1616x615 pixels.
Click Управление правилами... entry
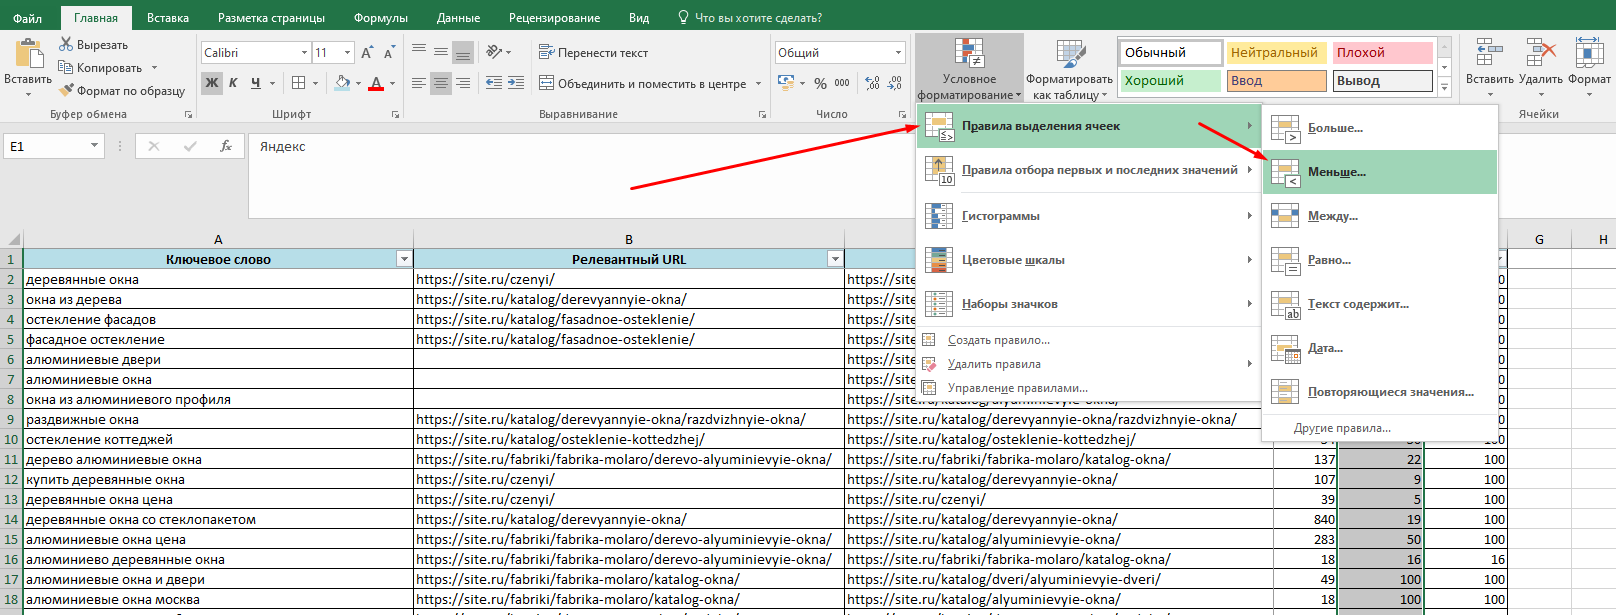1089,388
